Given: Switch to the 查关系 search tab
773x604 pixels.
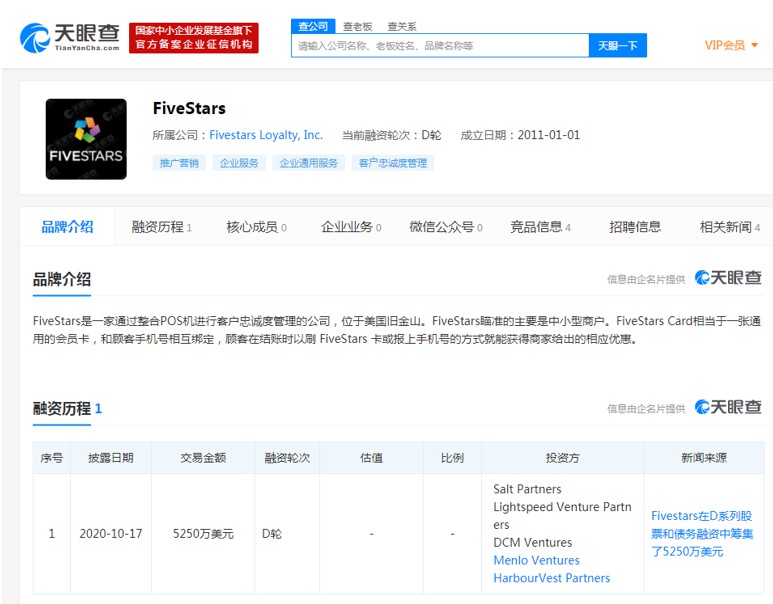Looking at the screenshot, I should (402, 27).
